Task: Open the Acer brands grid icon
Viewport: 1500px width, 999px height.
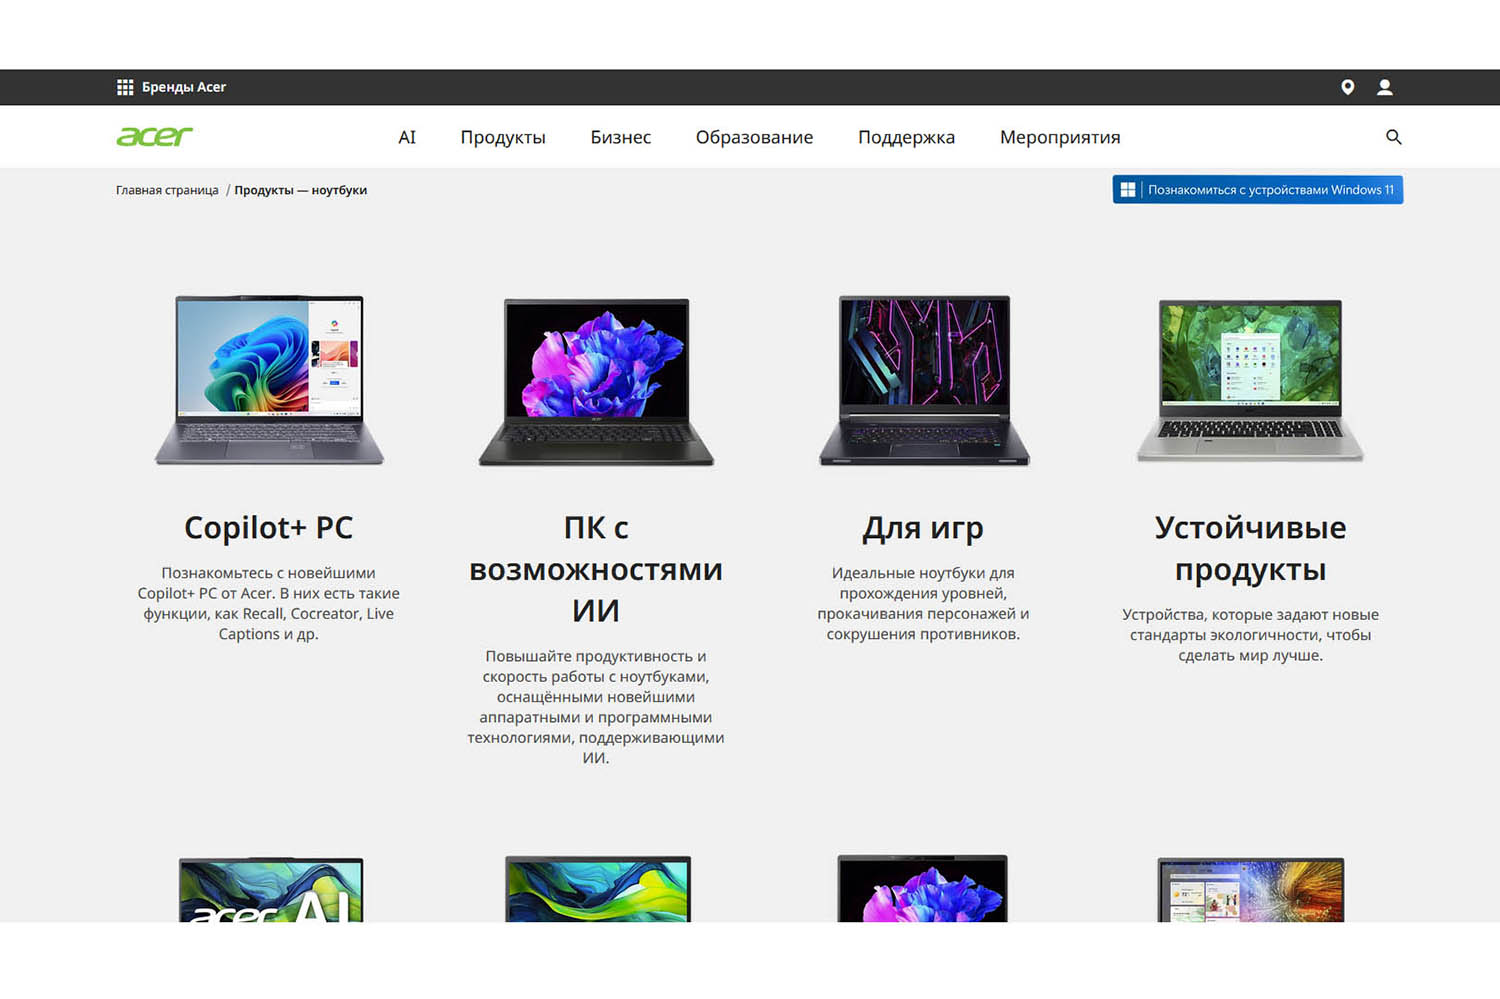Action: 125,87
